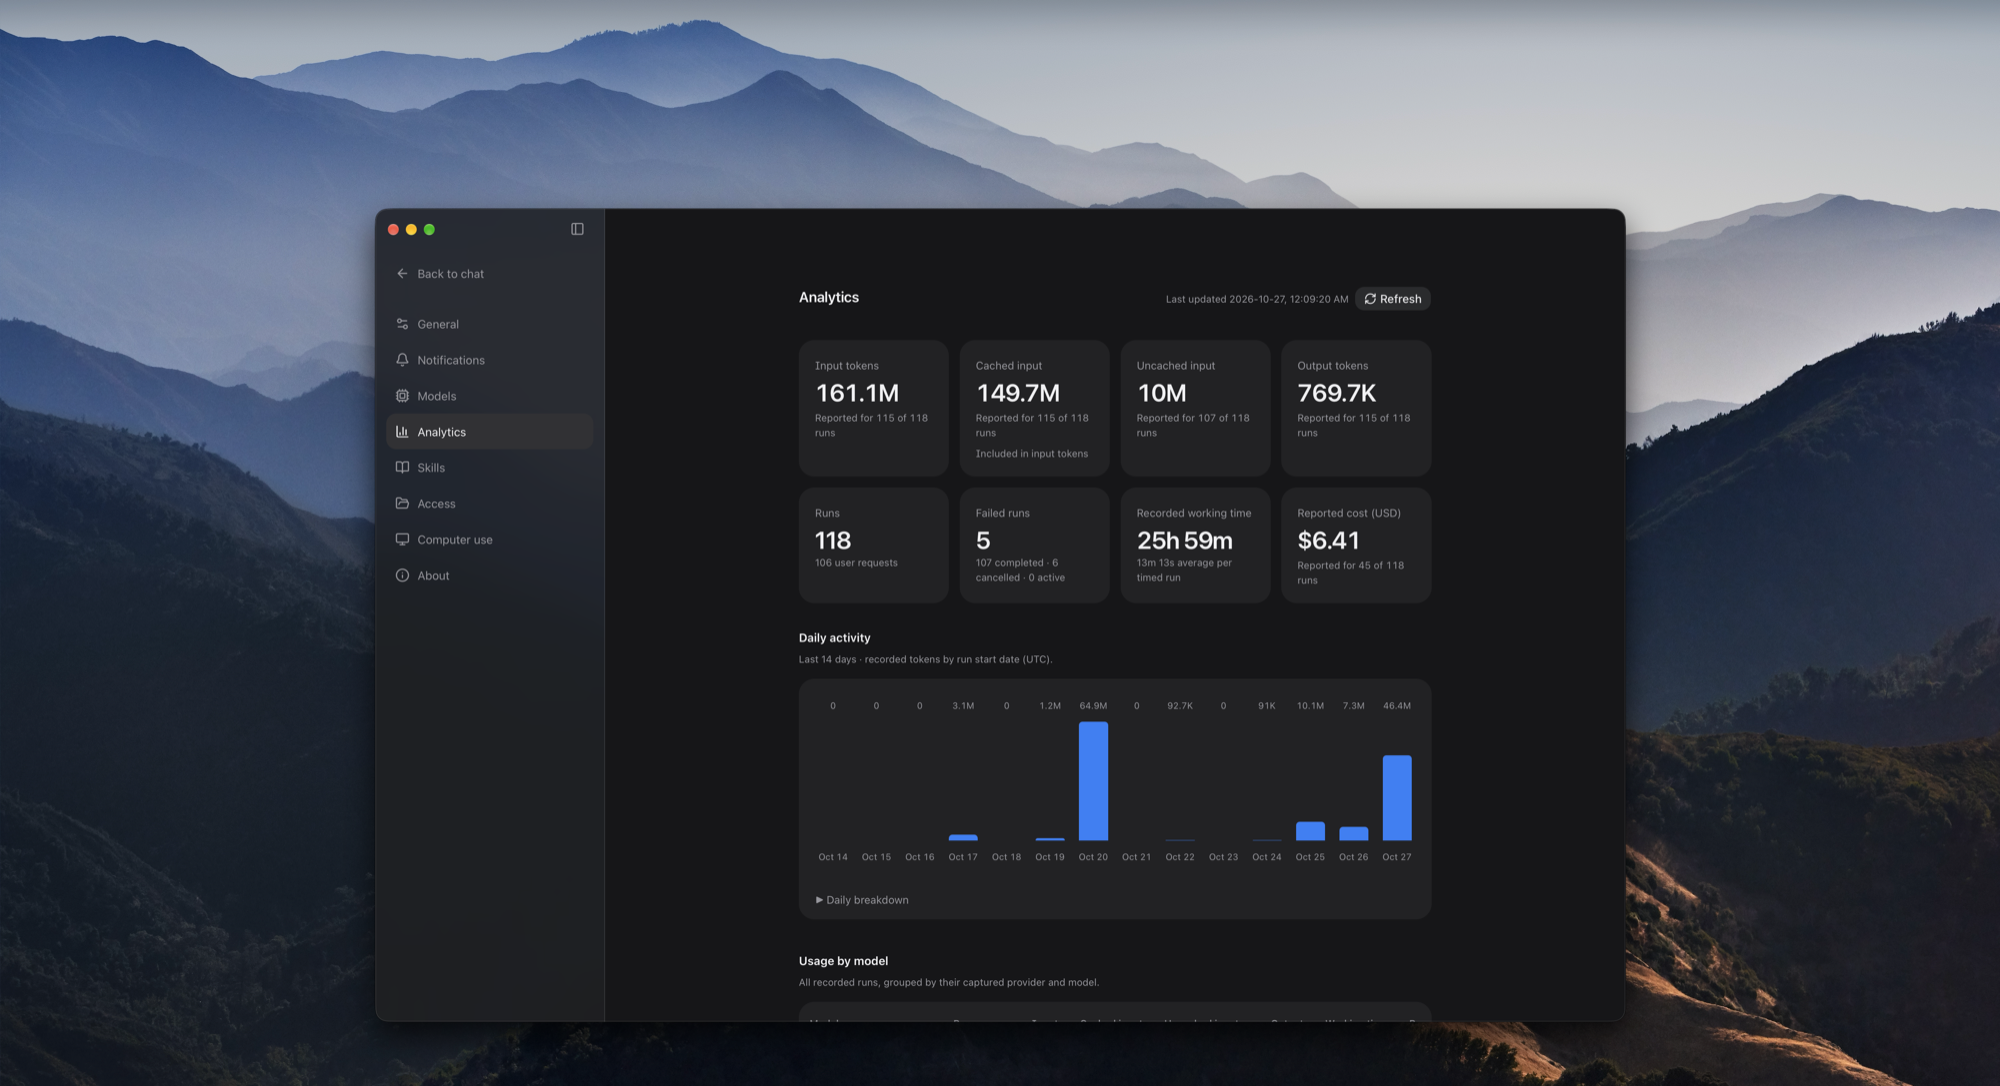This screenshot has width=2000, height=1086.
Task: Click the Oct 27 bar in chart
Action: click(x=1397, y=798)
